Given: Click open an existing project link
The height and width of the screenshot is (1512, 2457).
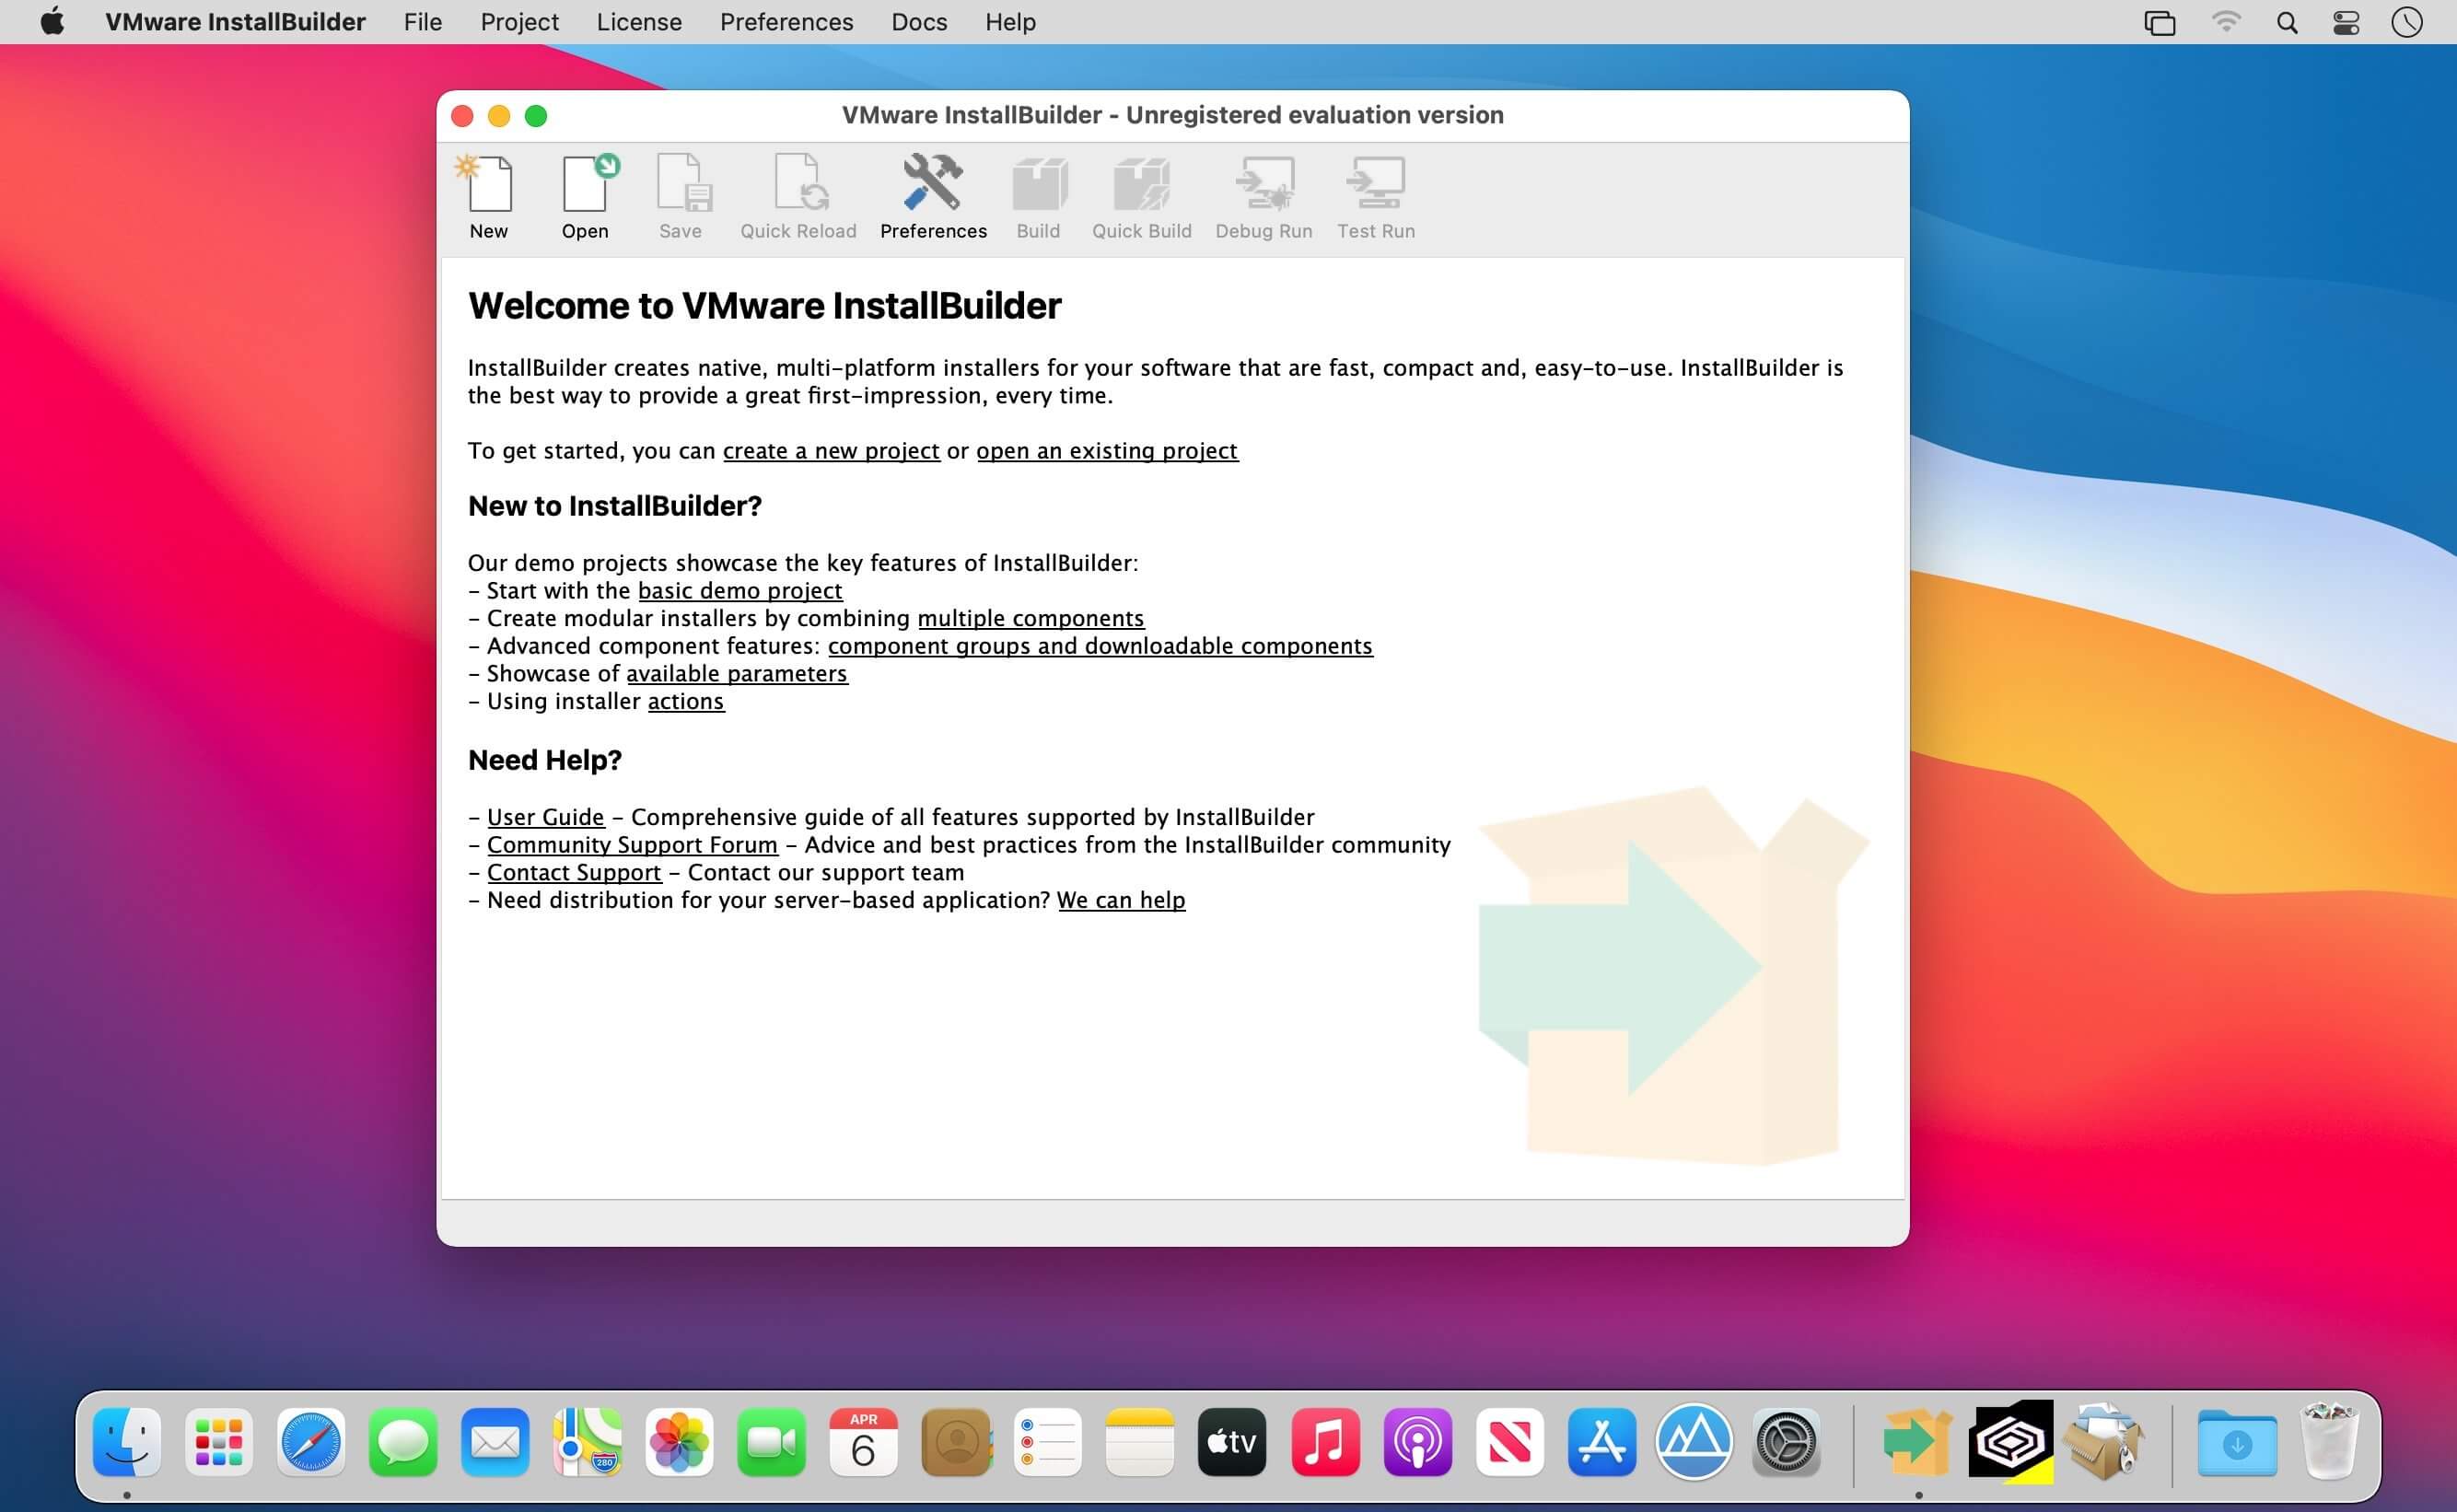Looking at the screenshot, I should [1108, 449].
